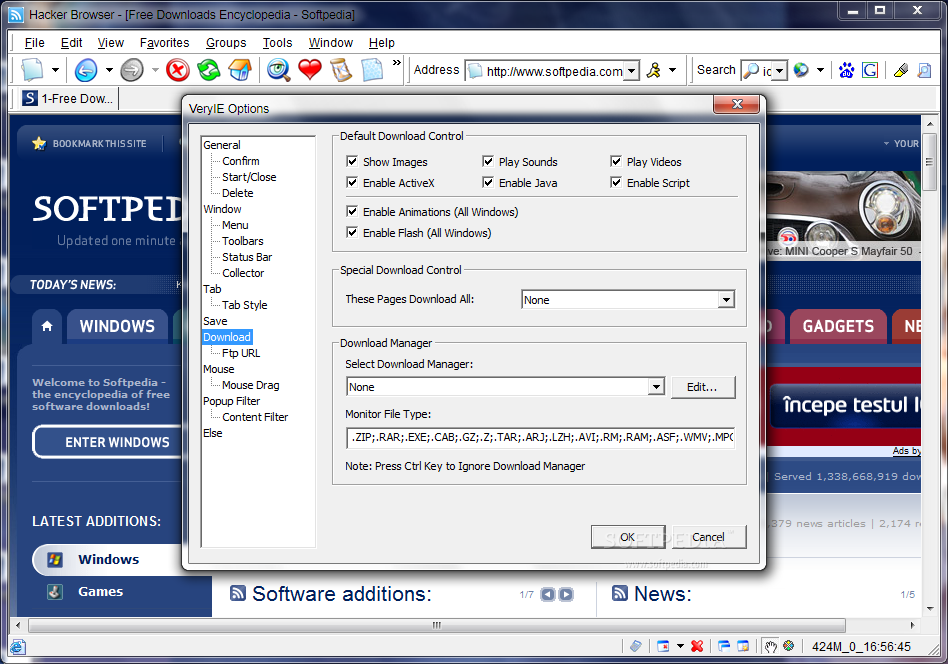948x664 pixels.
Task: Expand the toolbar overflow chevron
Action: (x=397, y=62)
